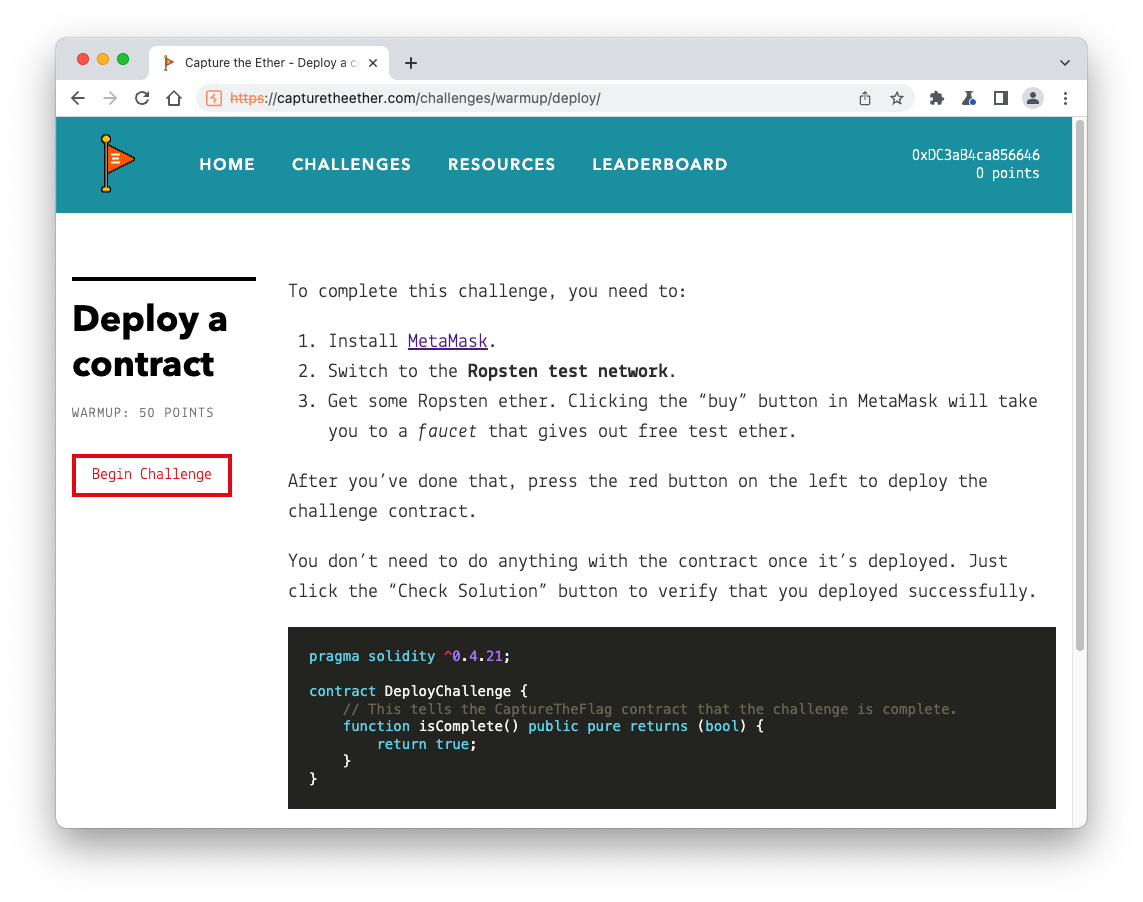This screenshot has width=1143, height=902.
Task: Open a new tab with the plus icon
Action: click(411, 63)
